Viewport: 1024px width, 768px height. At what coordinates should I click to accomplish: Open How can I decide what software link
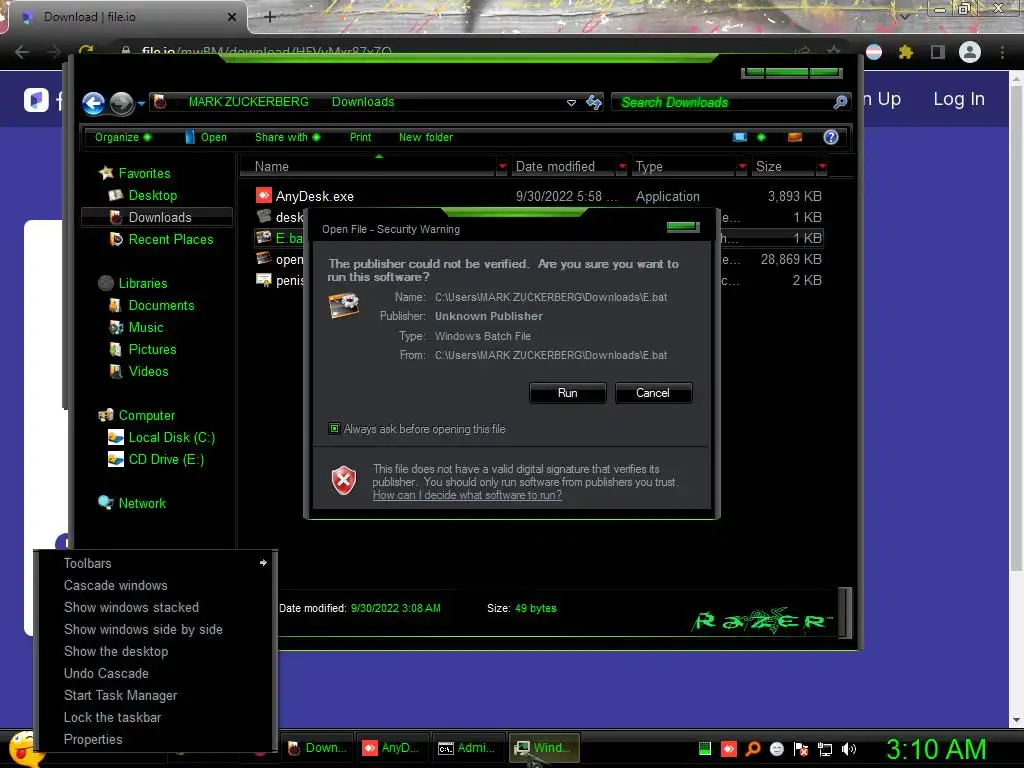pyautogui.click(x=467, y=495)
